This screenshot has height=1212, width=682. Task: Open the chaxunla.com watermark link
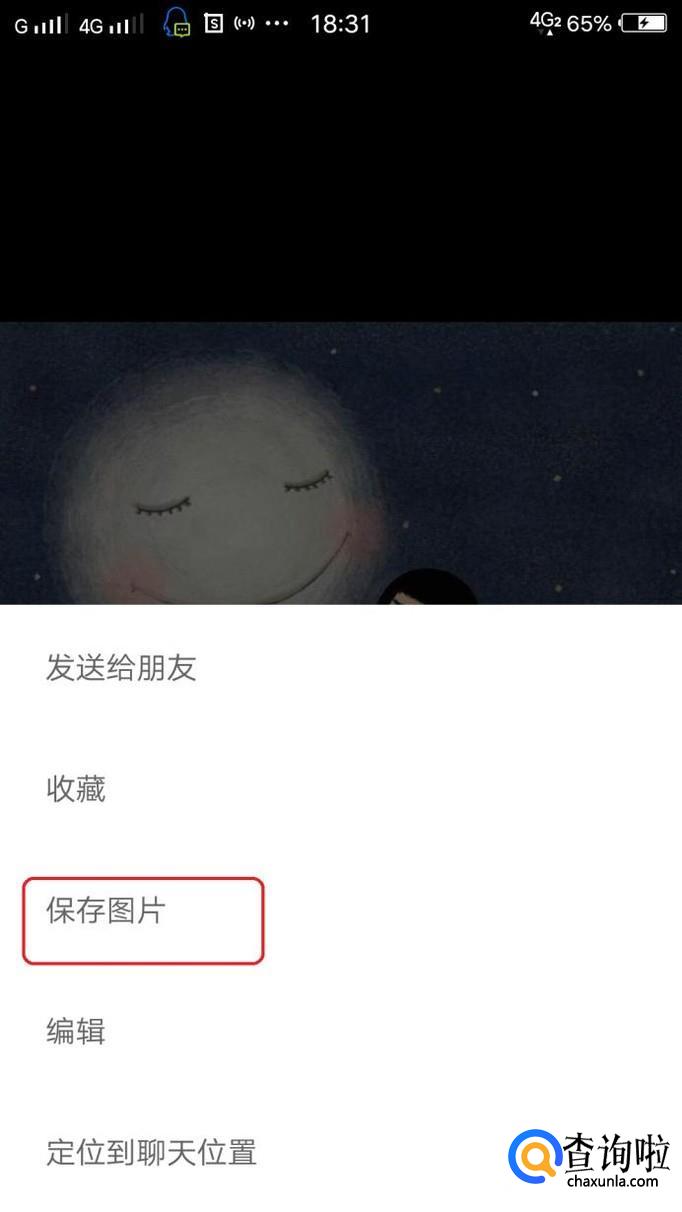pyautogui.click(x=612, y=1181)
